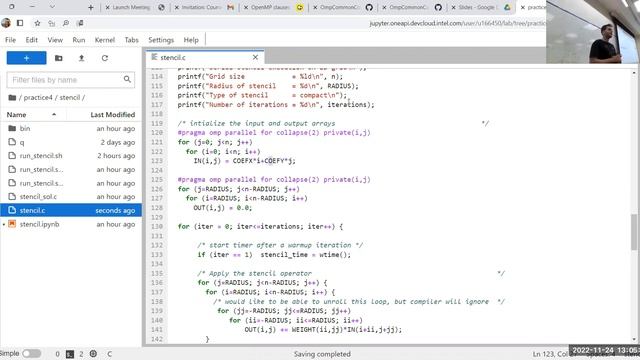Click the browser reload circle icon

[11, 7]
